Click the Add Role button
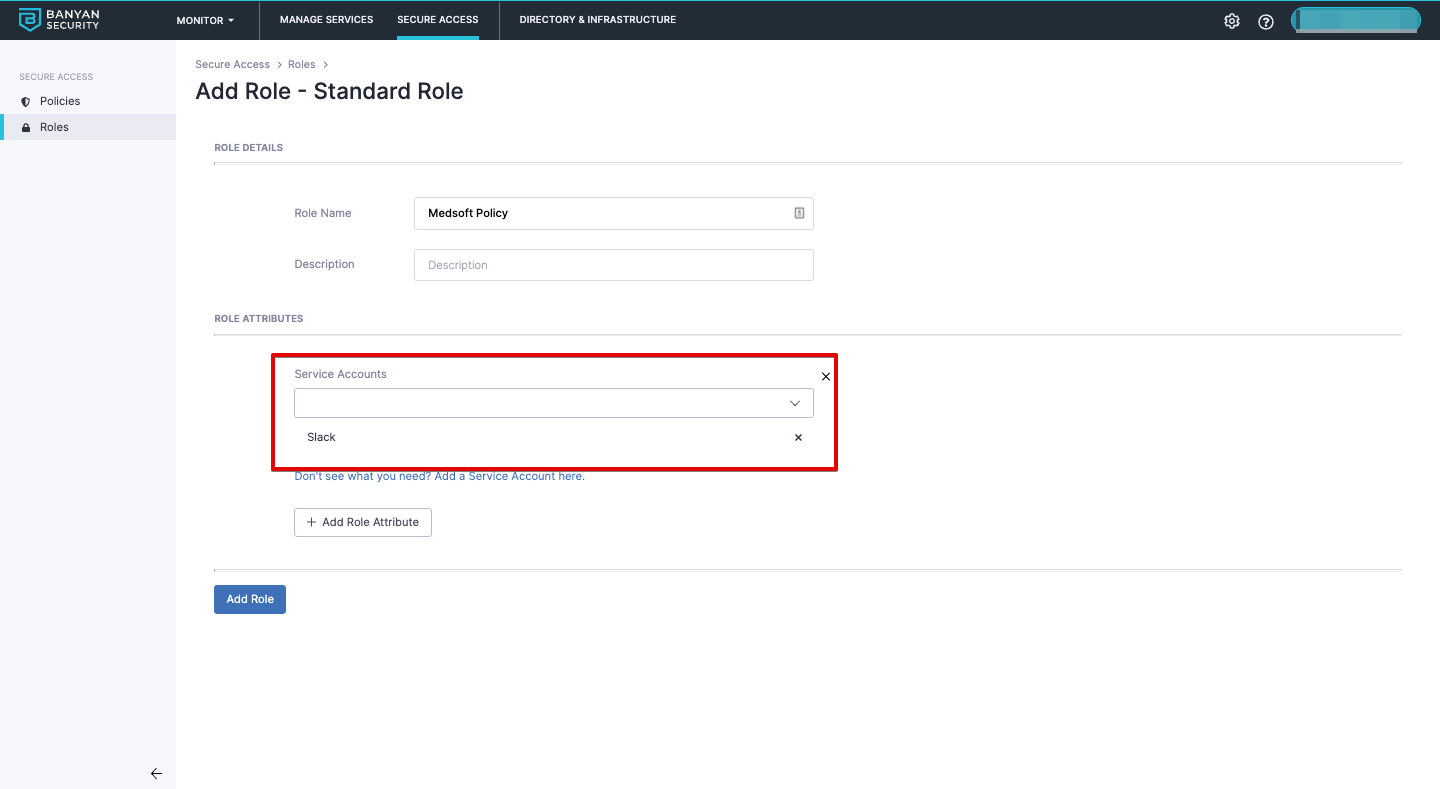This screenshot has width=1440, height=789. tap(250, 599)
